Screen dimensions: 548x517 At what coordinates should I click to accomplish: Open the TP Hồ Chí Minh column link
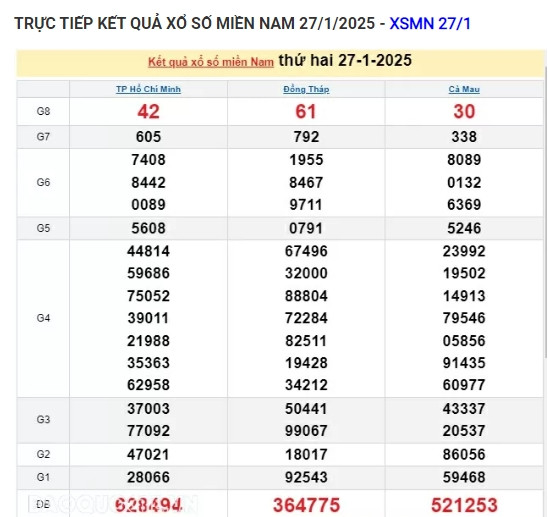149,89
